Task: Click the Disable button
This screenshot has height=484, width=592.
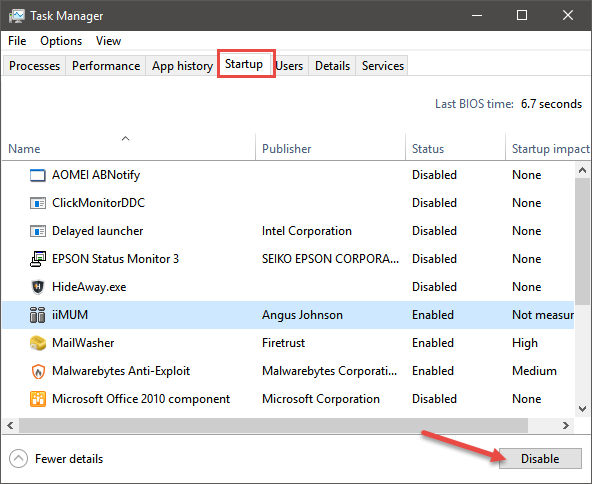Action: (x=540, y=458)
